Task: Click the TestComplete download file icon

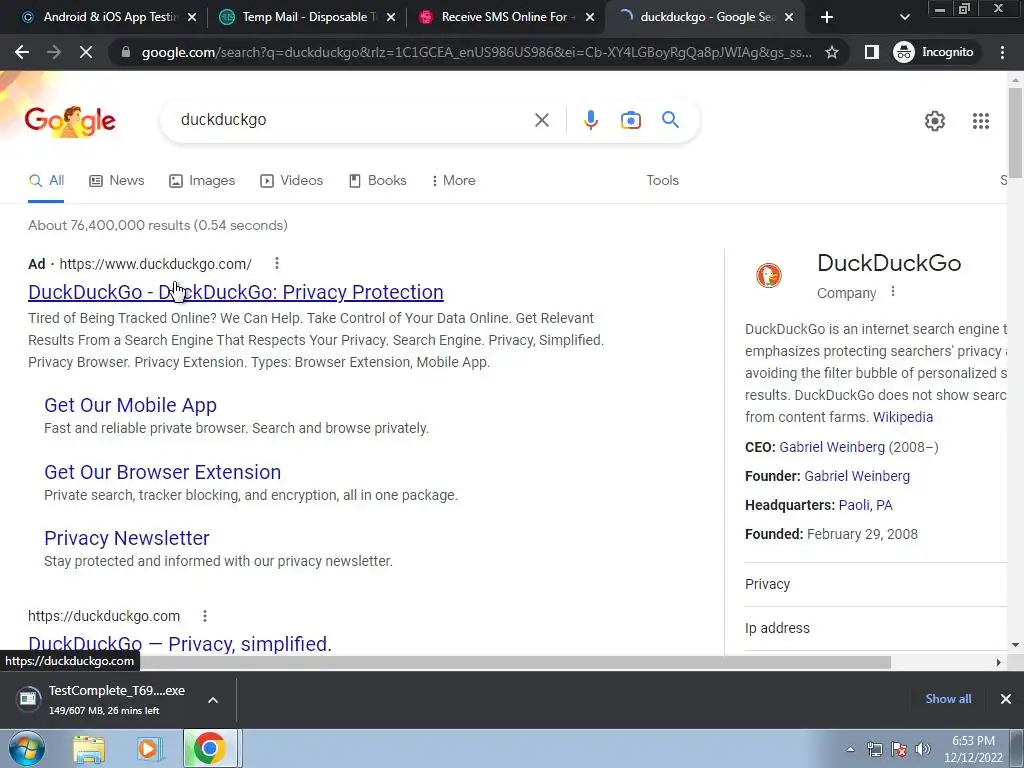Action: pos(28,699)
